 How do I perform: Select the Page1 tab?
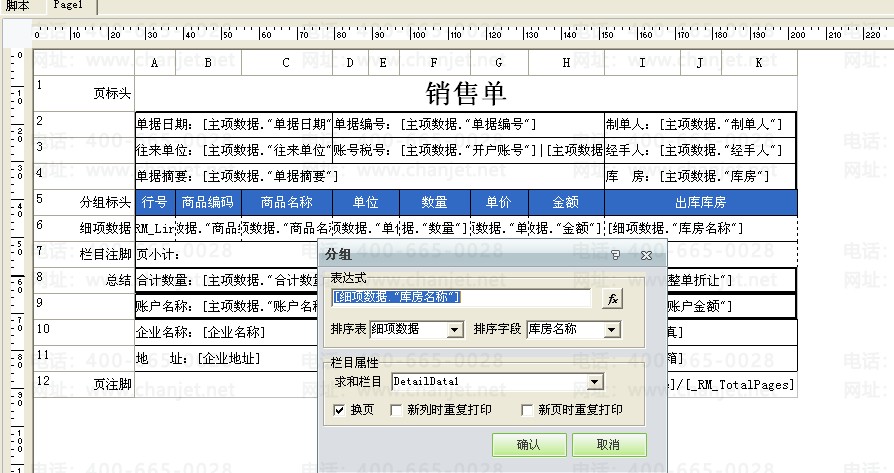point(69,6)
